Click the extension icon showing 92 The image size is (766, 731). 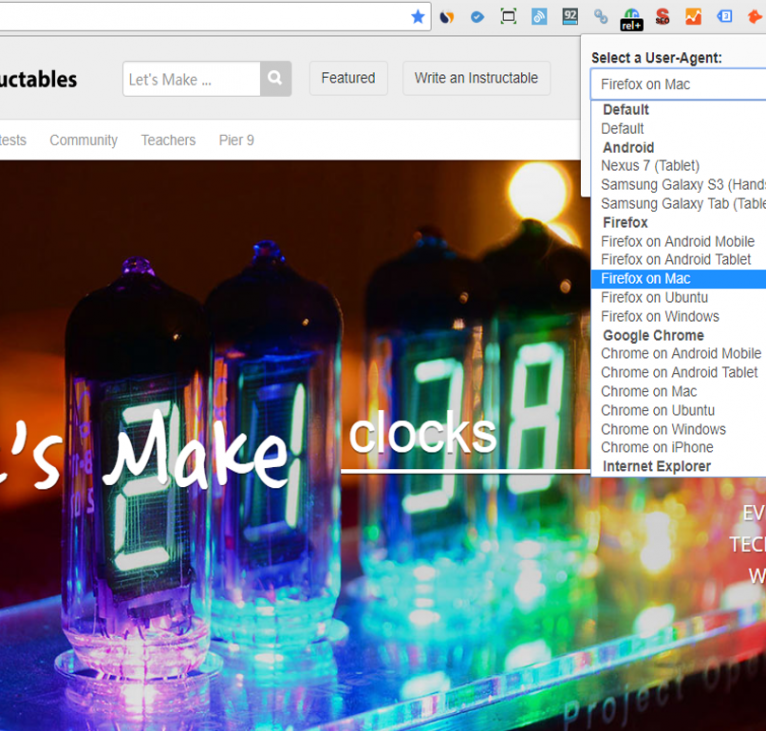(x=570, y=16)
